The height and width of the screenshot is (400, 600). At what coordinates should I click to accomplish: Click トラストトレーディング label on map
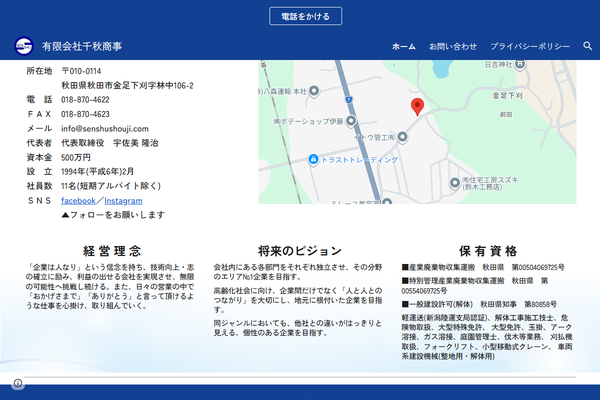(359, 160)
